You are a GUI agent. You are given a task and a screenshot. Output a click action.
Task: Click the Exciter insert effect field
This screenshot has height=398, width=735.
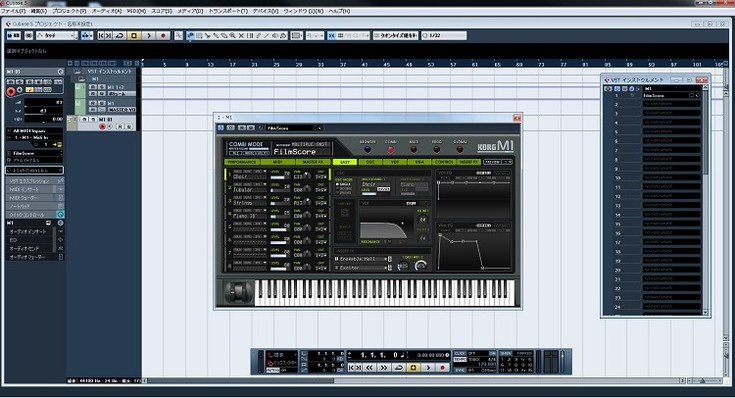click(363, 268)
